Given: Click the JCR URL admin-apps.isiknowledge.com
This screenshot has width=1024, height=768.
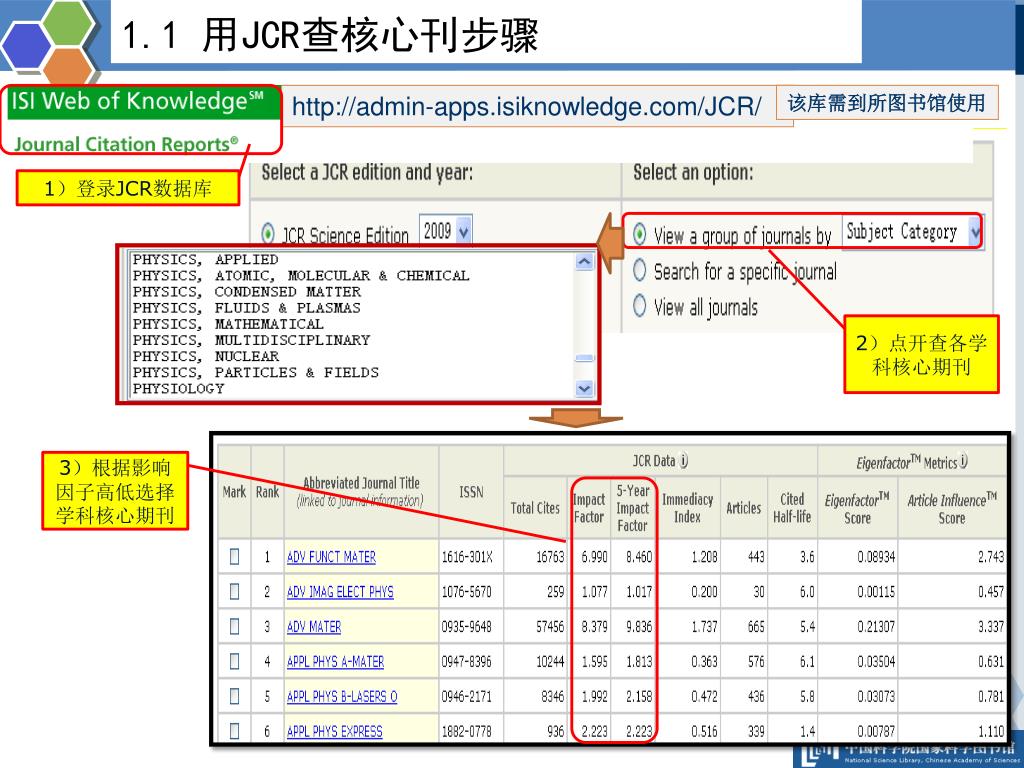Looking at the screenshot, I should pos(526,106).
